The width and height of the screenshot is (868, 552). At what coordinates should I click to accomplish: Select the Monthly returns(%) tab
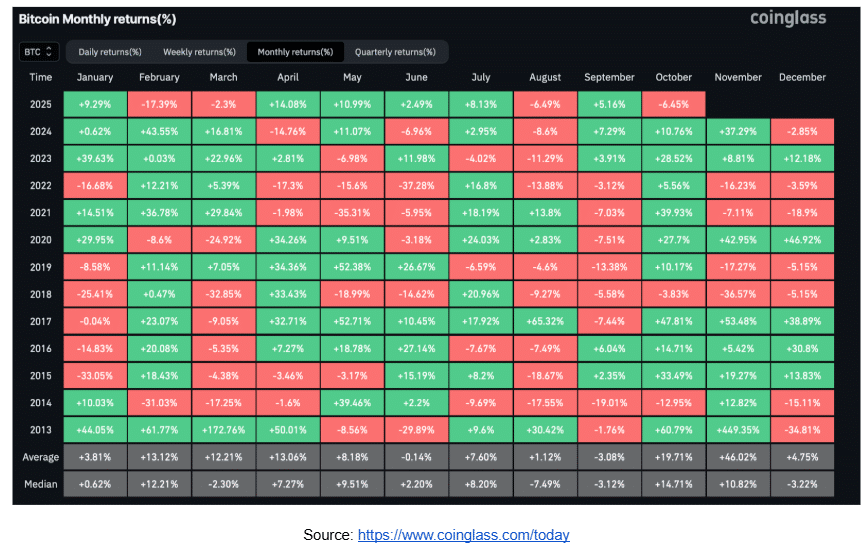pyautogui.click(x=296, y=52)
